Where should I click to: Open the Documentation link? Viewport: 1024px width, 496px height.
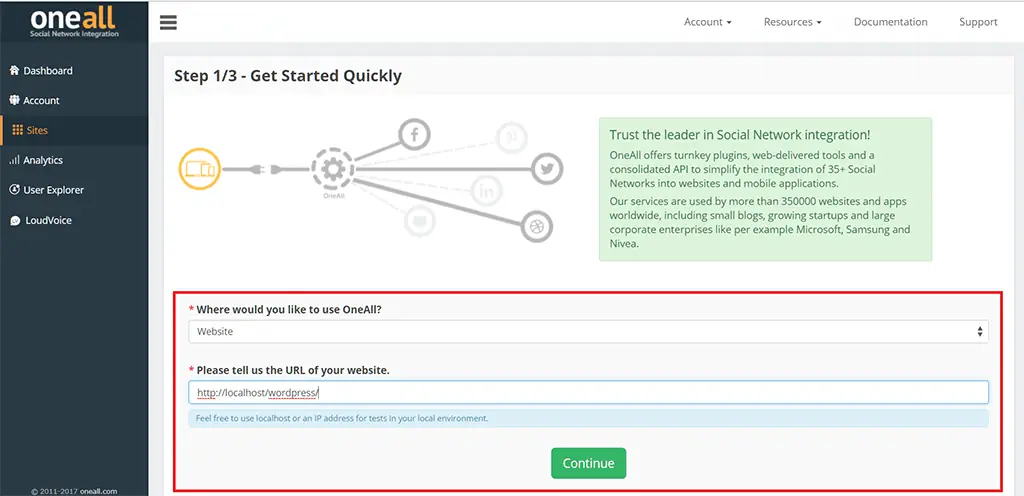point(890,22)
